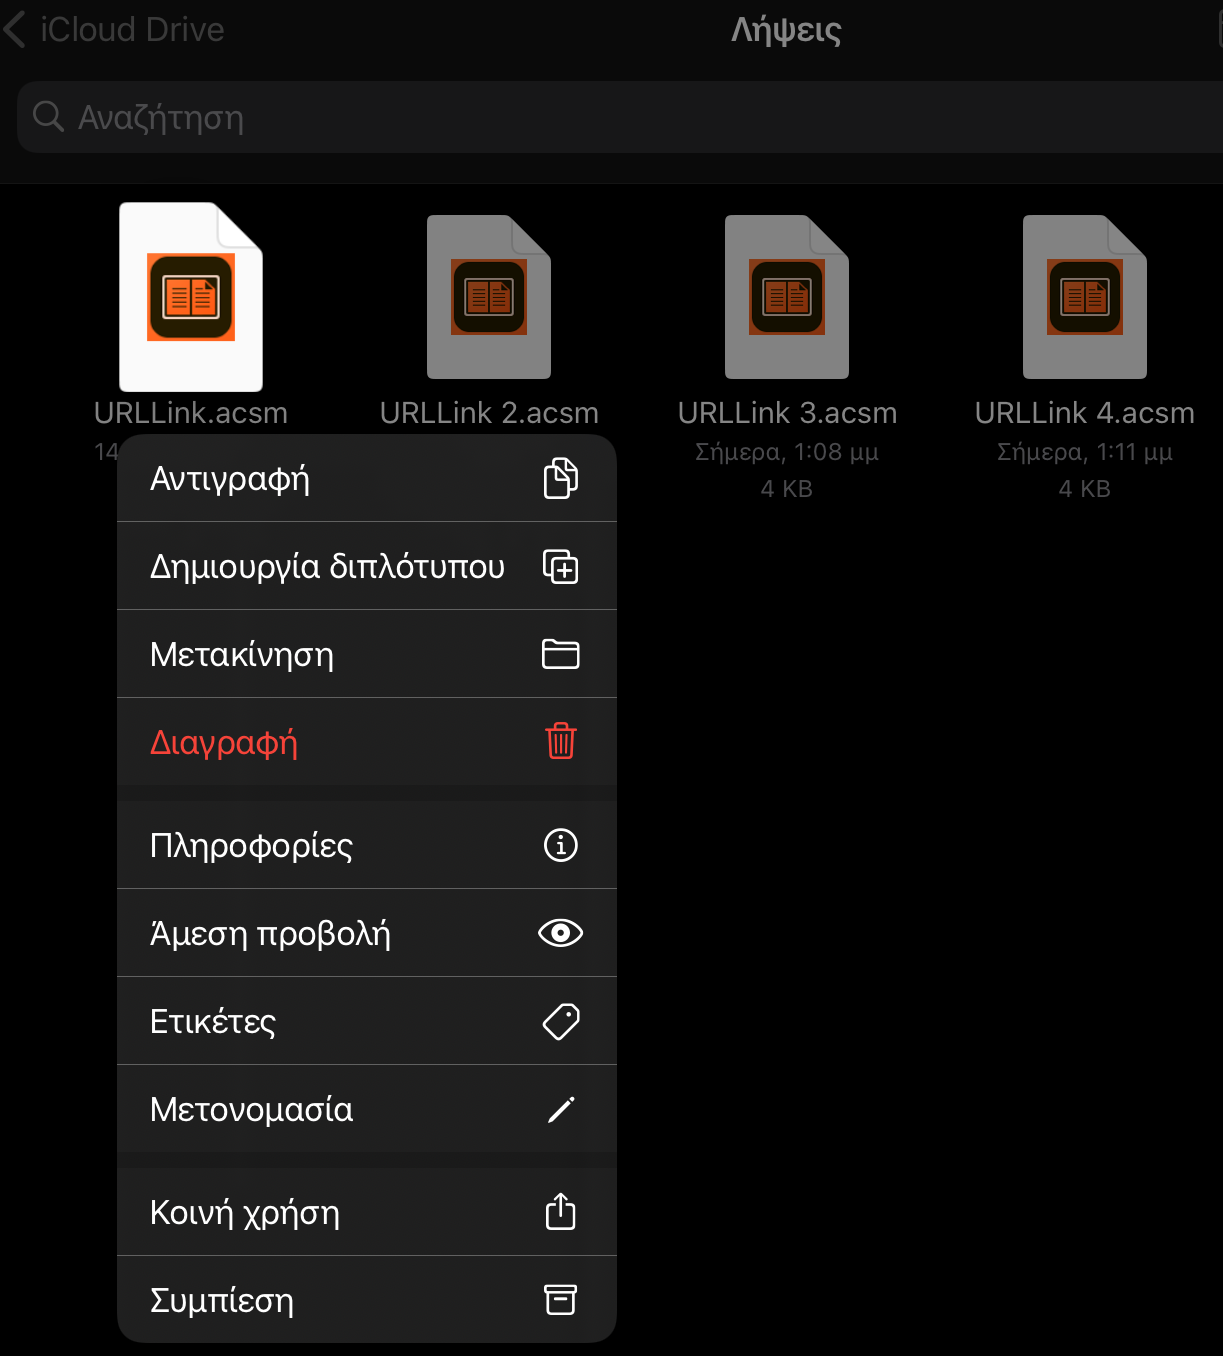Select Κοινή χρήση menu entry
Screen dimensions: 1223x1356
click(367, 1212)
